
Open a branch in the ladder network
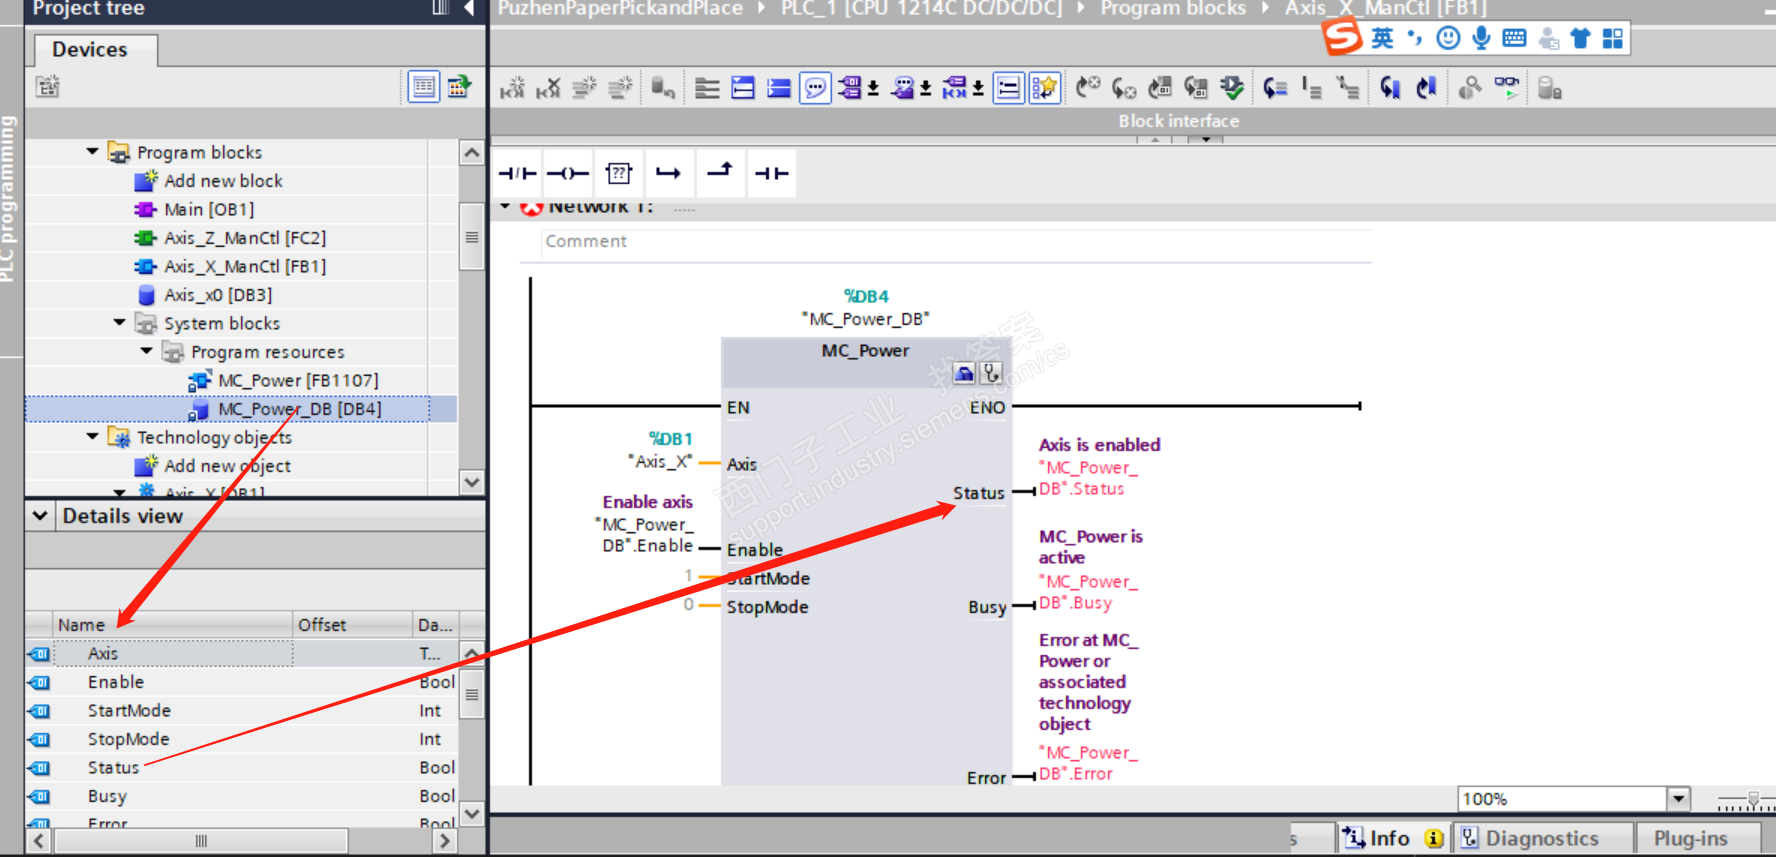pyautogui.click(x=669, y=173)
